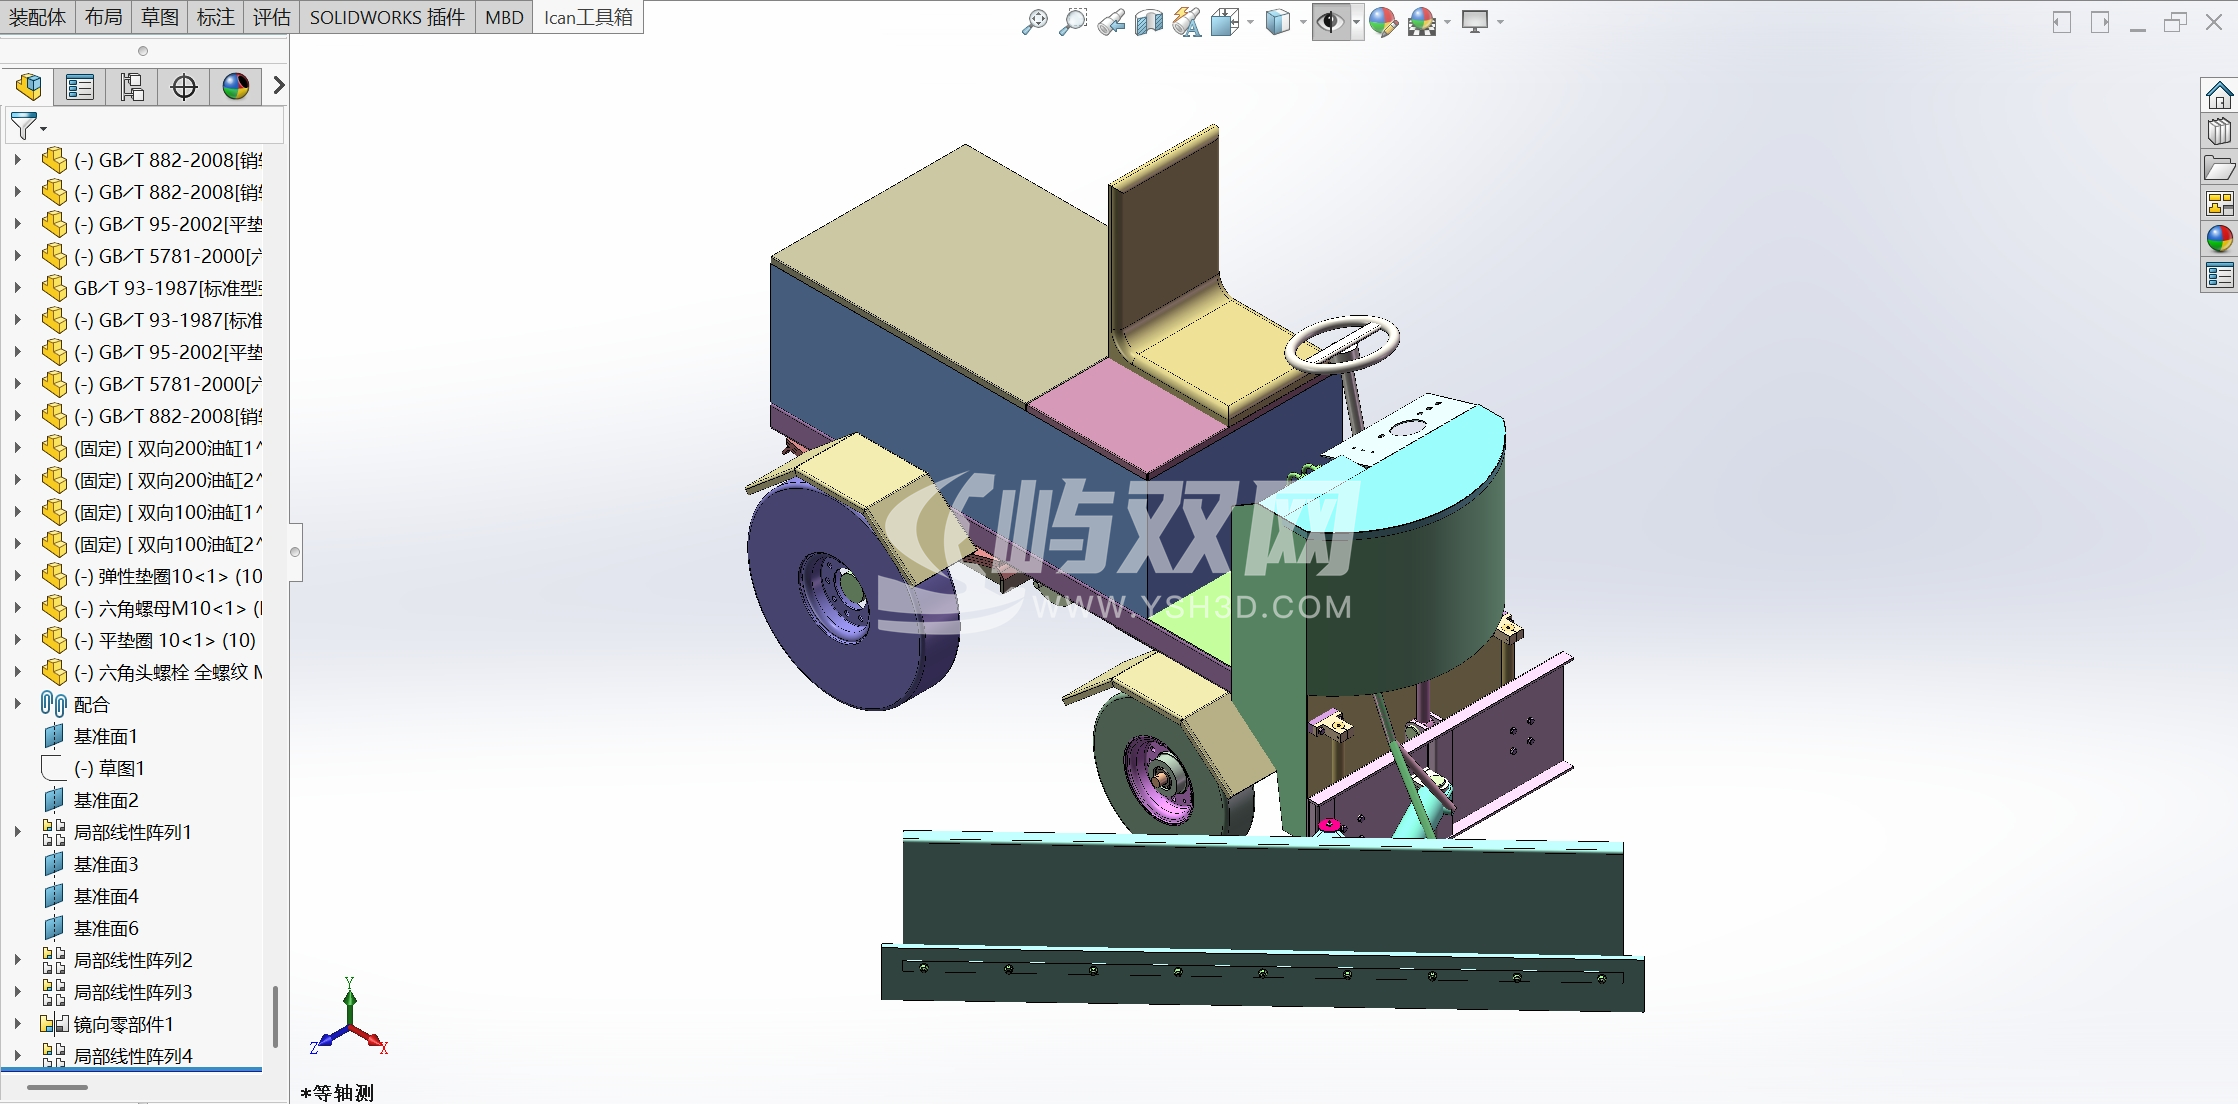This screenshot has height=1104, width=2238.
Task: Open the Display Style dropdown arrow
Action: click(x=1303, y=22)
